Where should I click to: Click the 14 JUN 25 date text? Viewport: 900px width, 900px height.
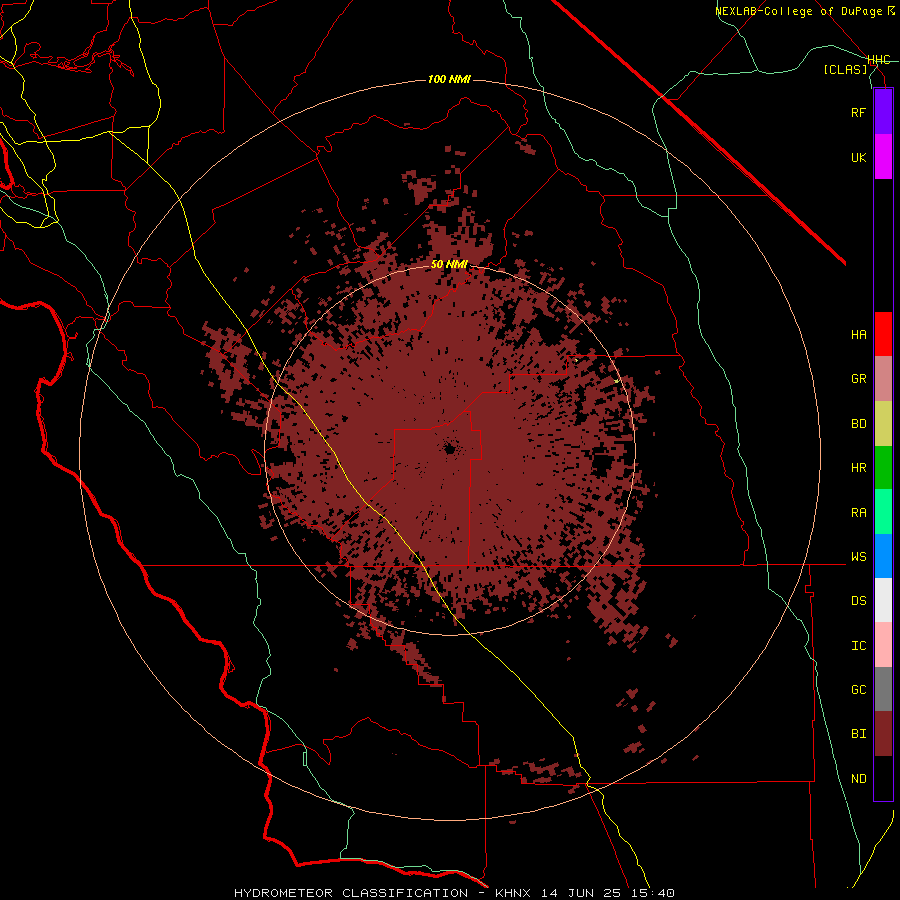[x=581, y=893]
